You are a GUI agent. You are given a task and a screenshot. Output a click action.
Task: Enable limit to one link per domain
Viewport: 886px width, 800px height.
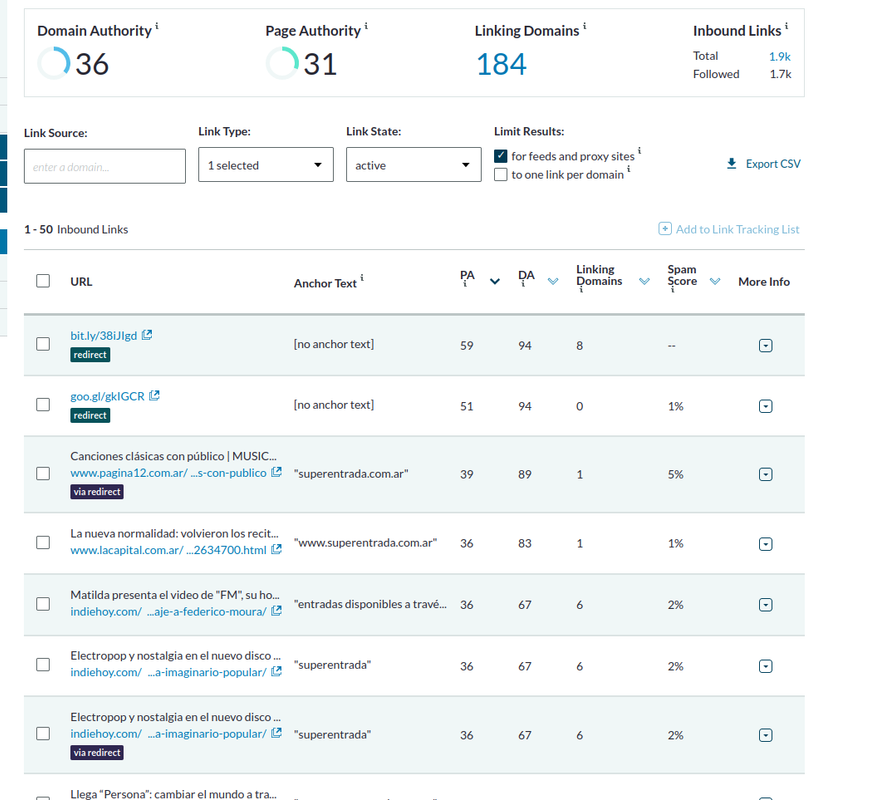click(501, 175)
